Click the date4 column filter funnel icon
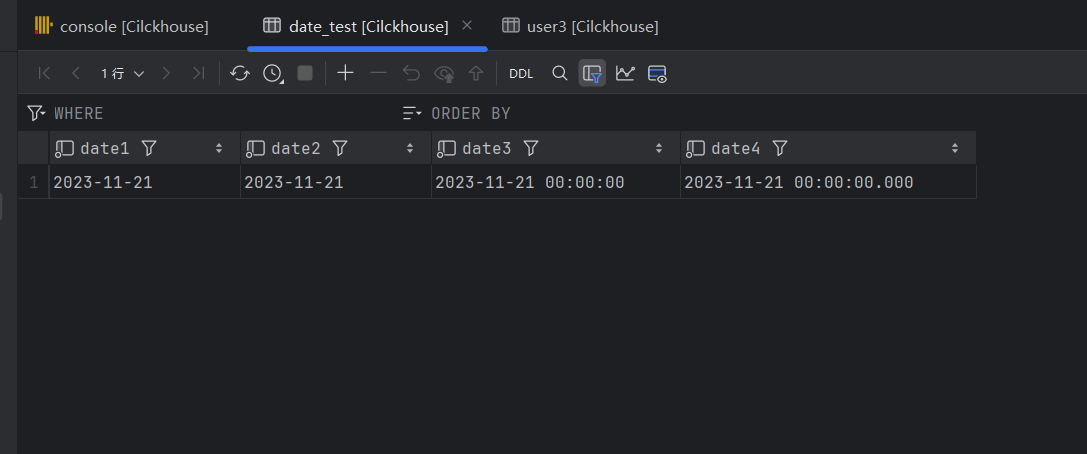Viewport: 1087px width, 454px height. (x=780, y=148)
